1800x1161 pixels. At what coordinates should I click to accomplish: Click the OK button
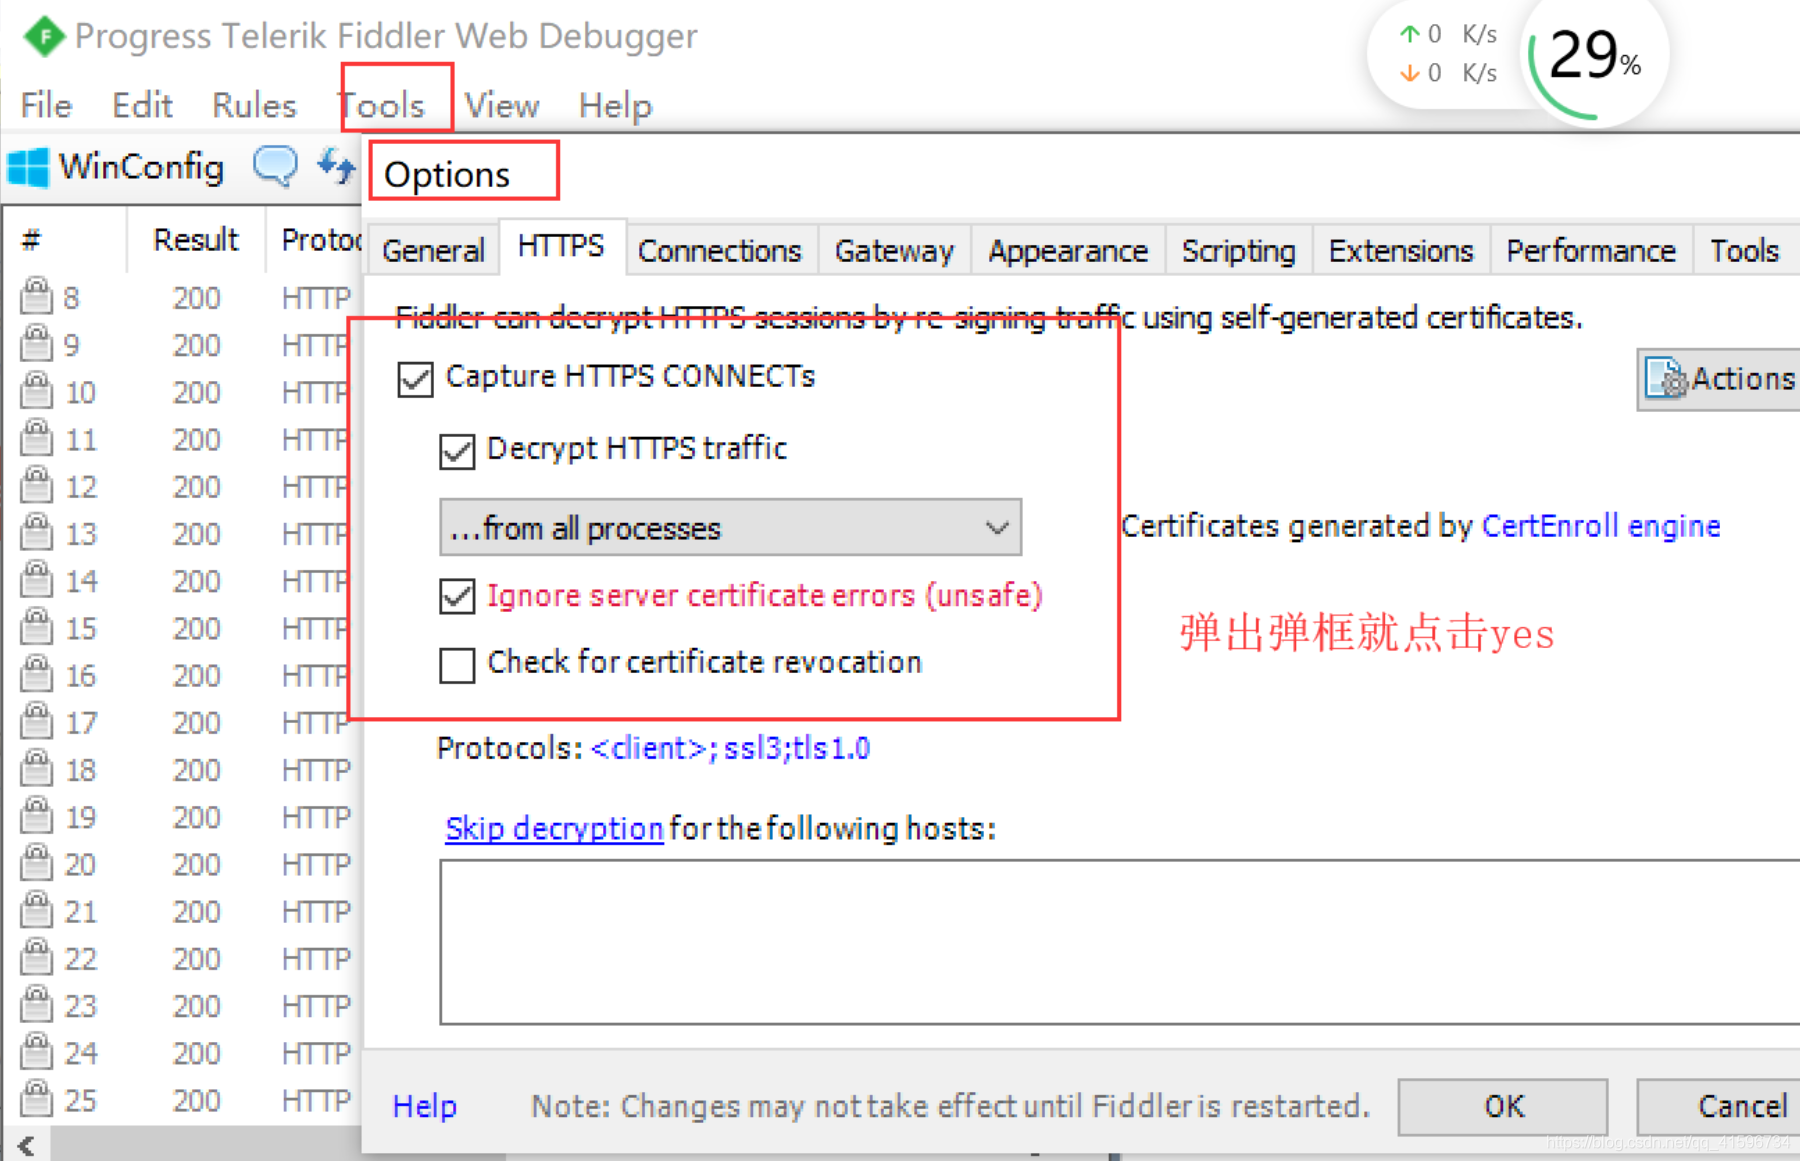1503,1106
